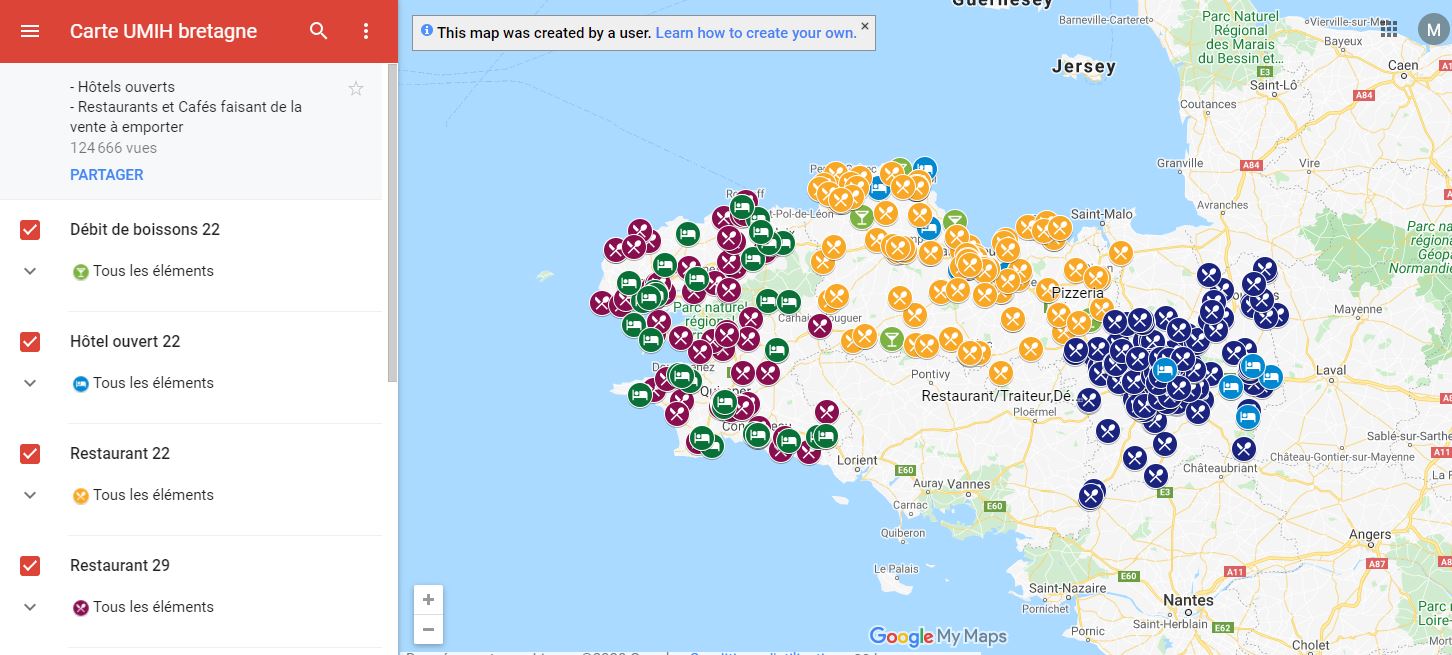1452x655 pixels.
Task: Zoom in on the map
Action: [428, 600]
